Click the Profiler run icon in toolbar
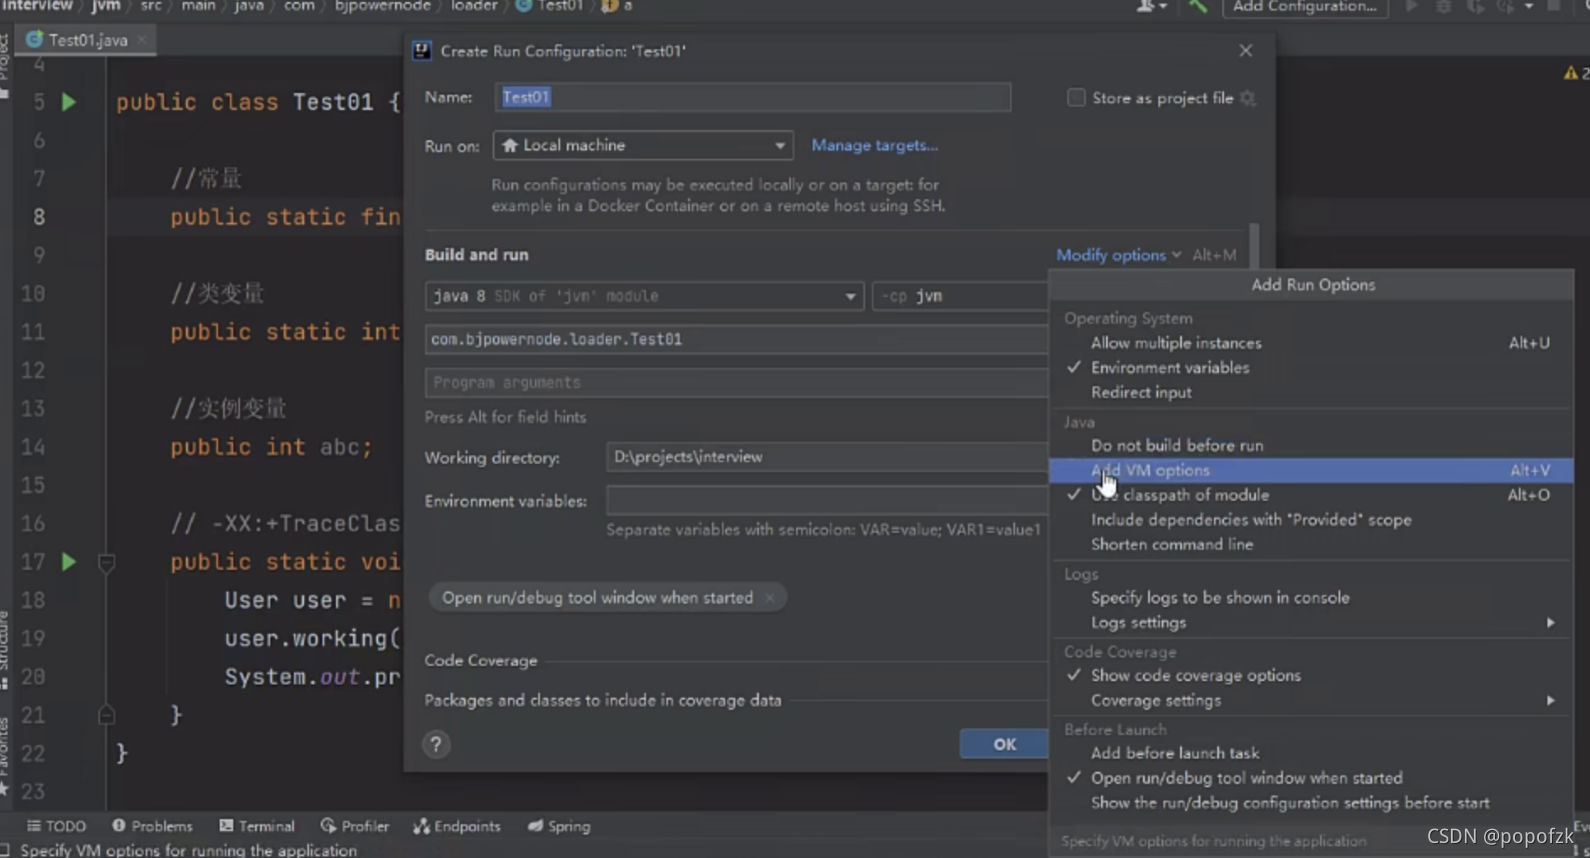This screenshot has width=1590, height=858. pos(1505,7)
